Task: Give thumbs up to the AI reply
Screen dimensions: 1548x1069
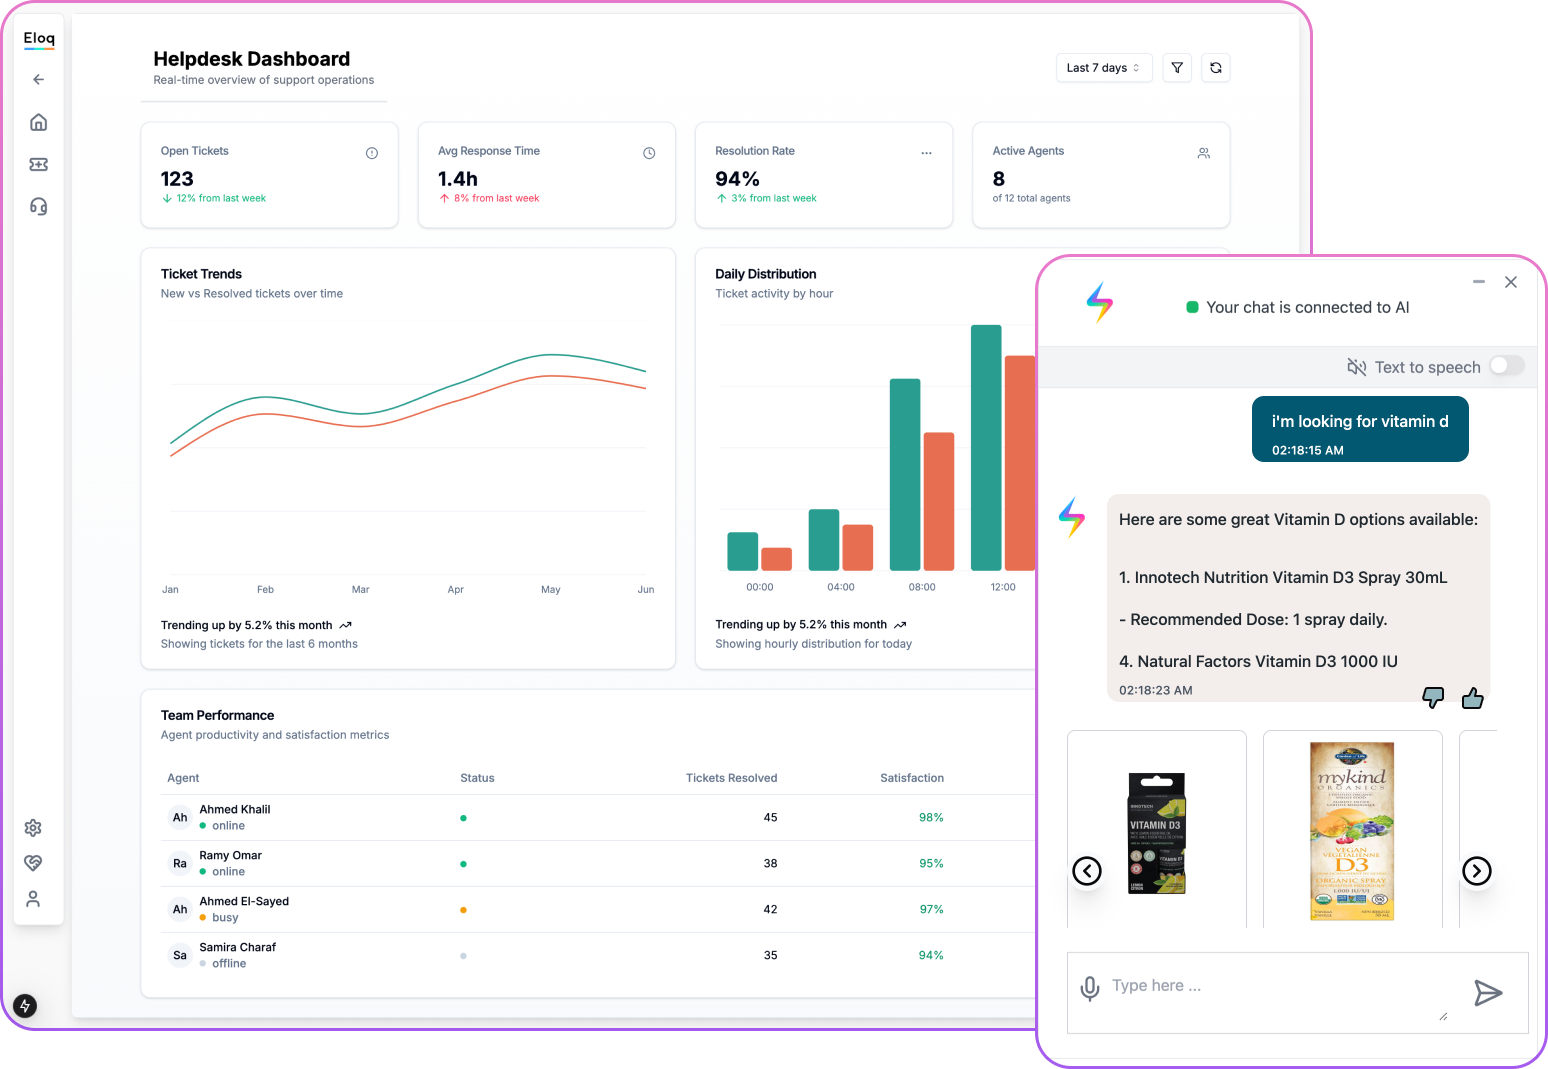Action: 1472,697
